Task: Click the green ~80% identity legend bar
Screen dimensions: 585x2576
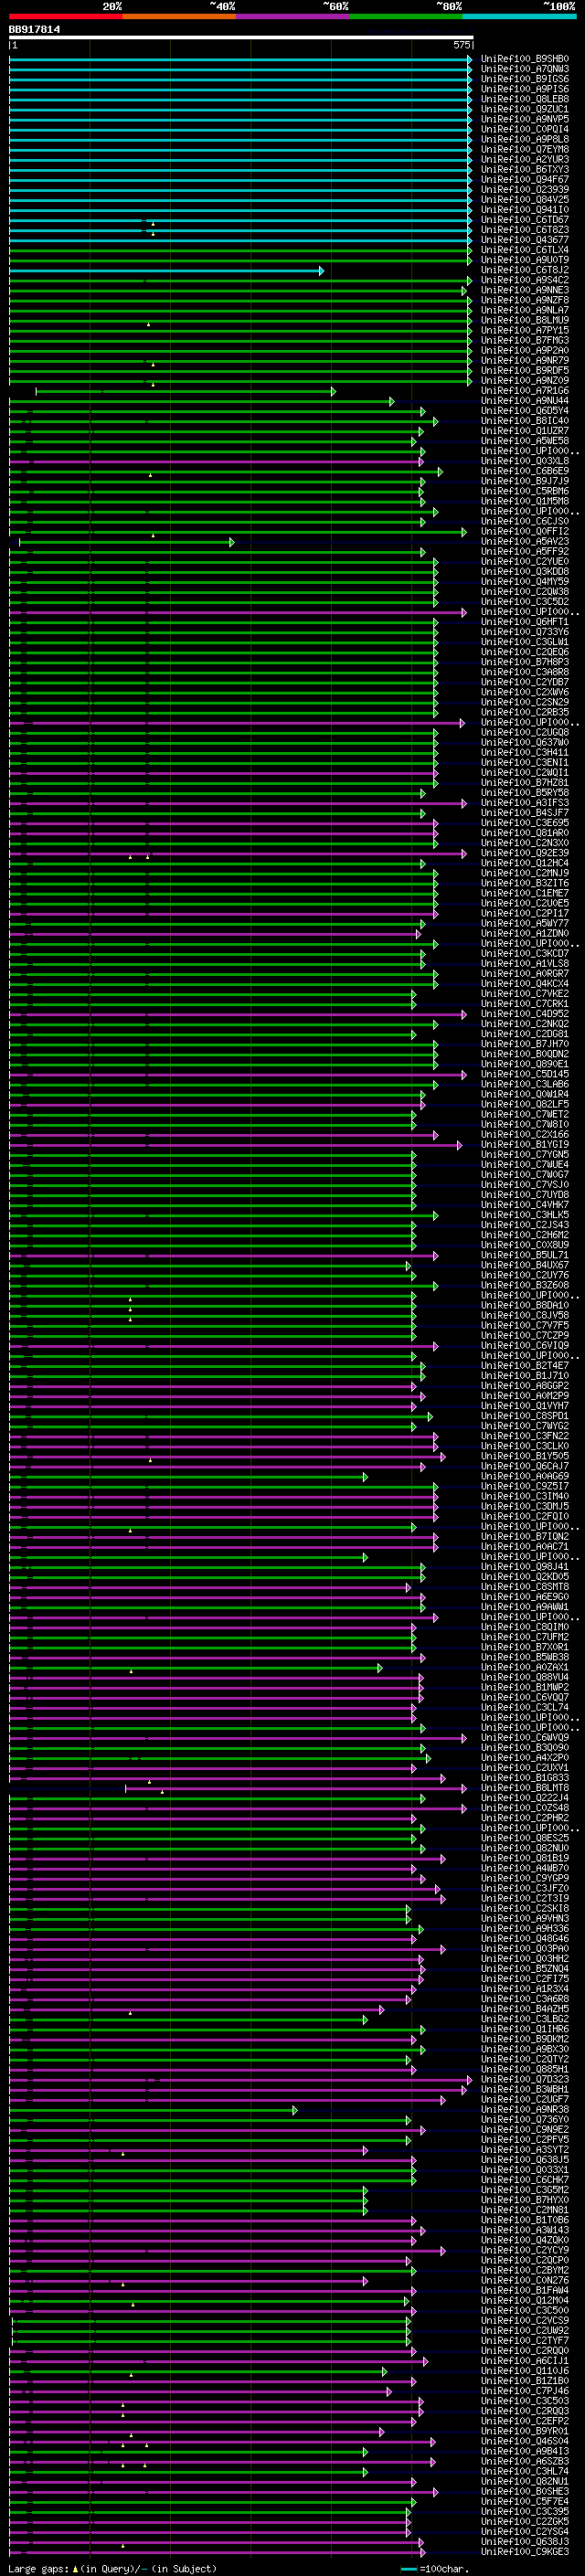Action: (x=406, y=16)
